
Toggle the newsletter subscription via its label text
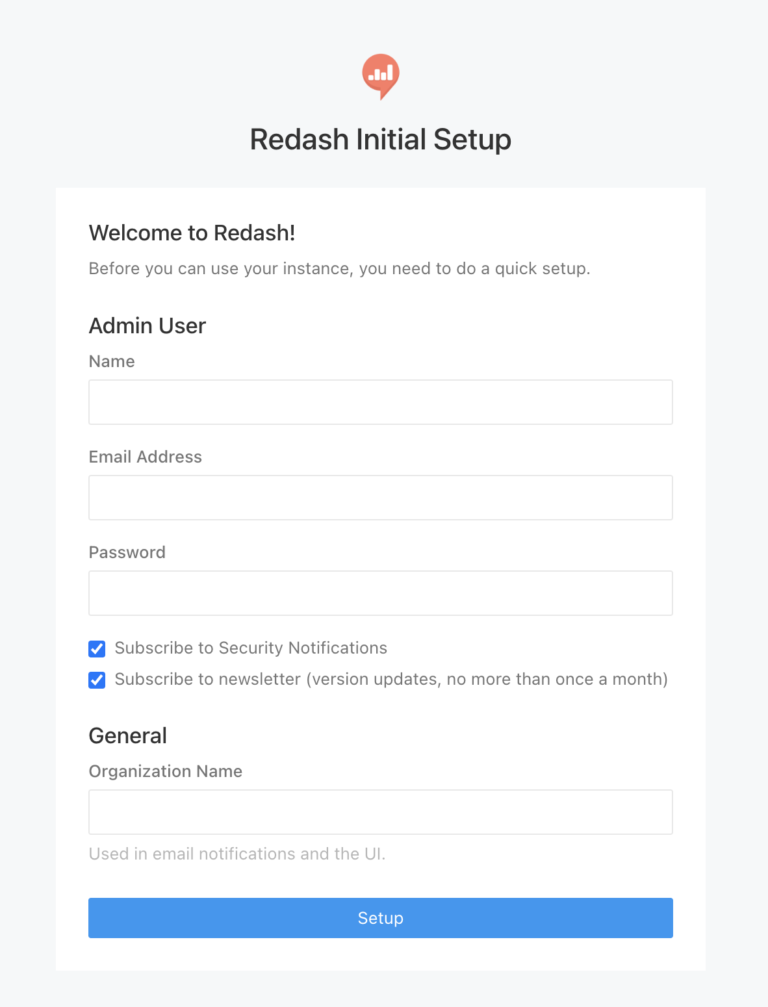(x=394, y=679)
